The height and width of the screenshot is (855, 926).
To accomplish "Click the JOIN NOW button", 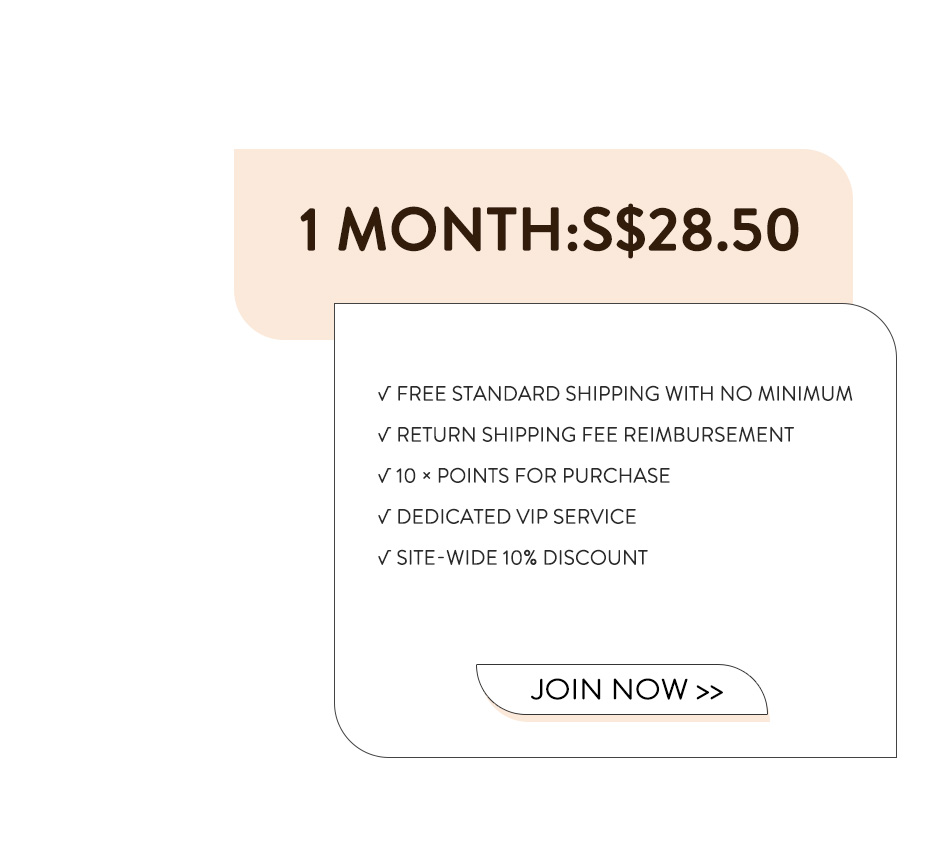I will click(x=622, y=690).
